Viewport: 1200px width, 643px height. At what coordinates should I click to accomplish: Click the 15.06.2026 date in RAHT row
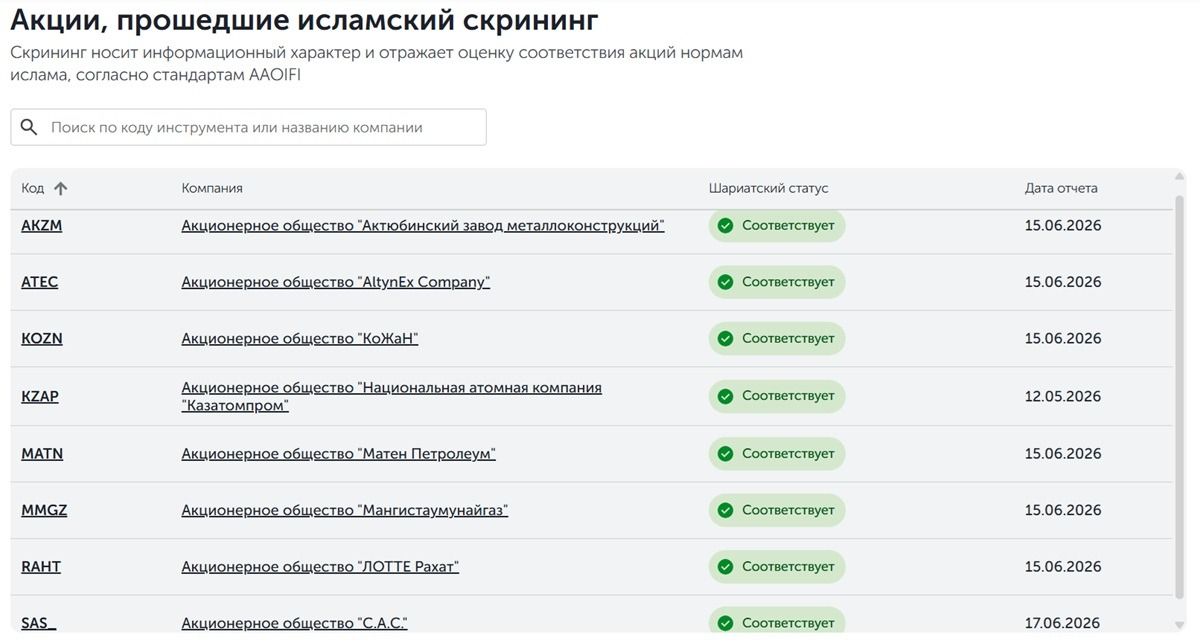tap(1063, 567)
